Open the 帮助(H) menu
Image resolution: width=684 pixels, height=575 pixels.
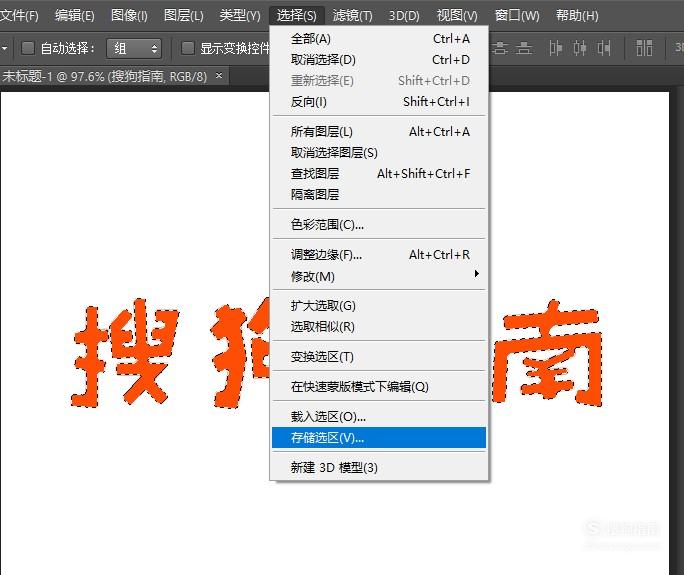(577, 16)
